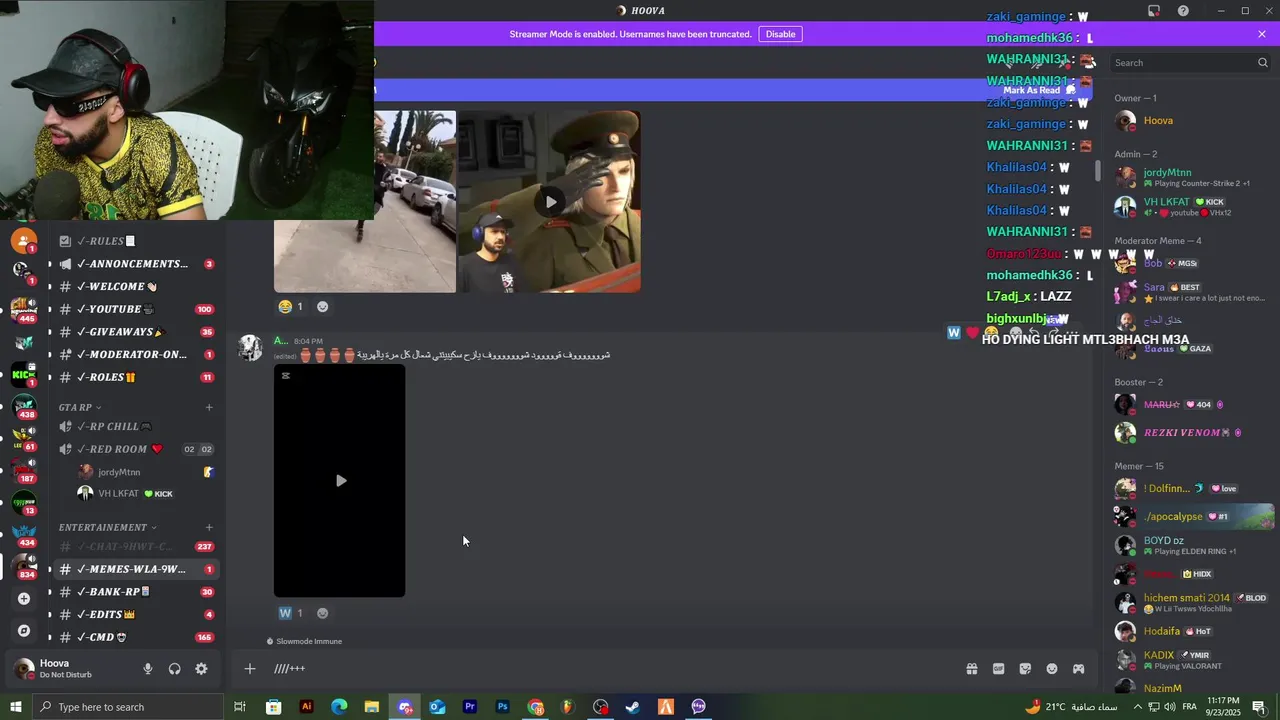Toggle the W reaction under the black video
1280x720 pixels.
point(291,613)
